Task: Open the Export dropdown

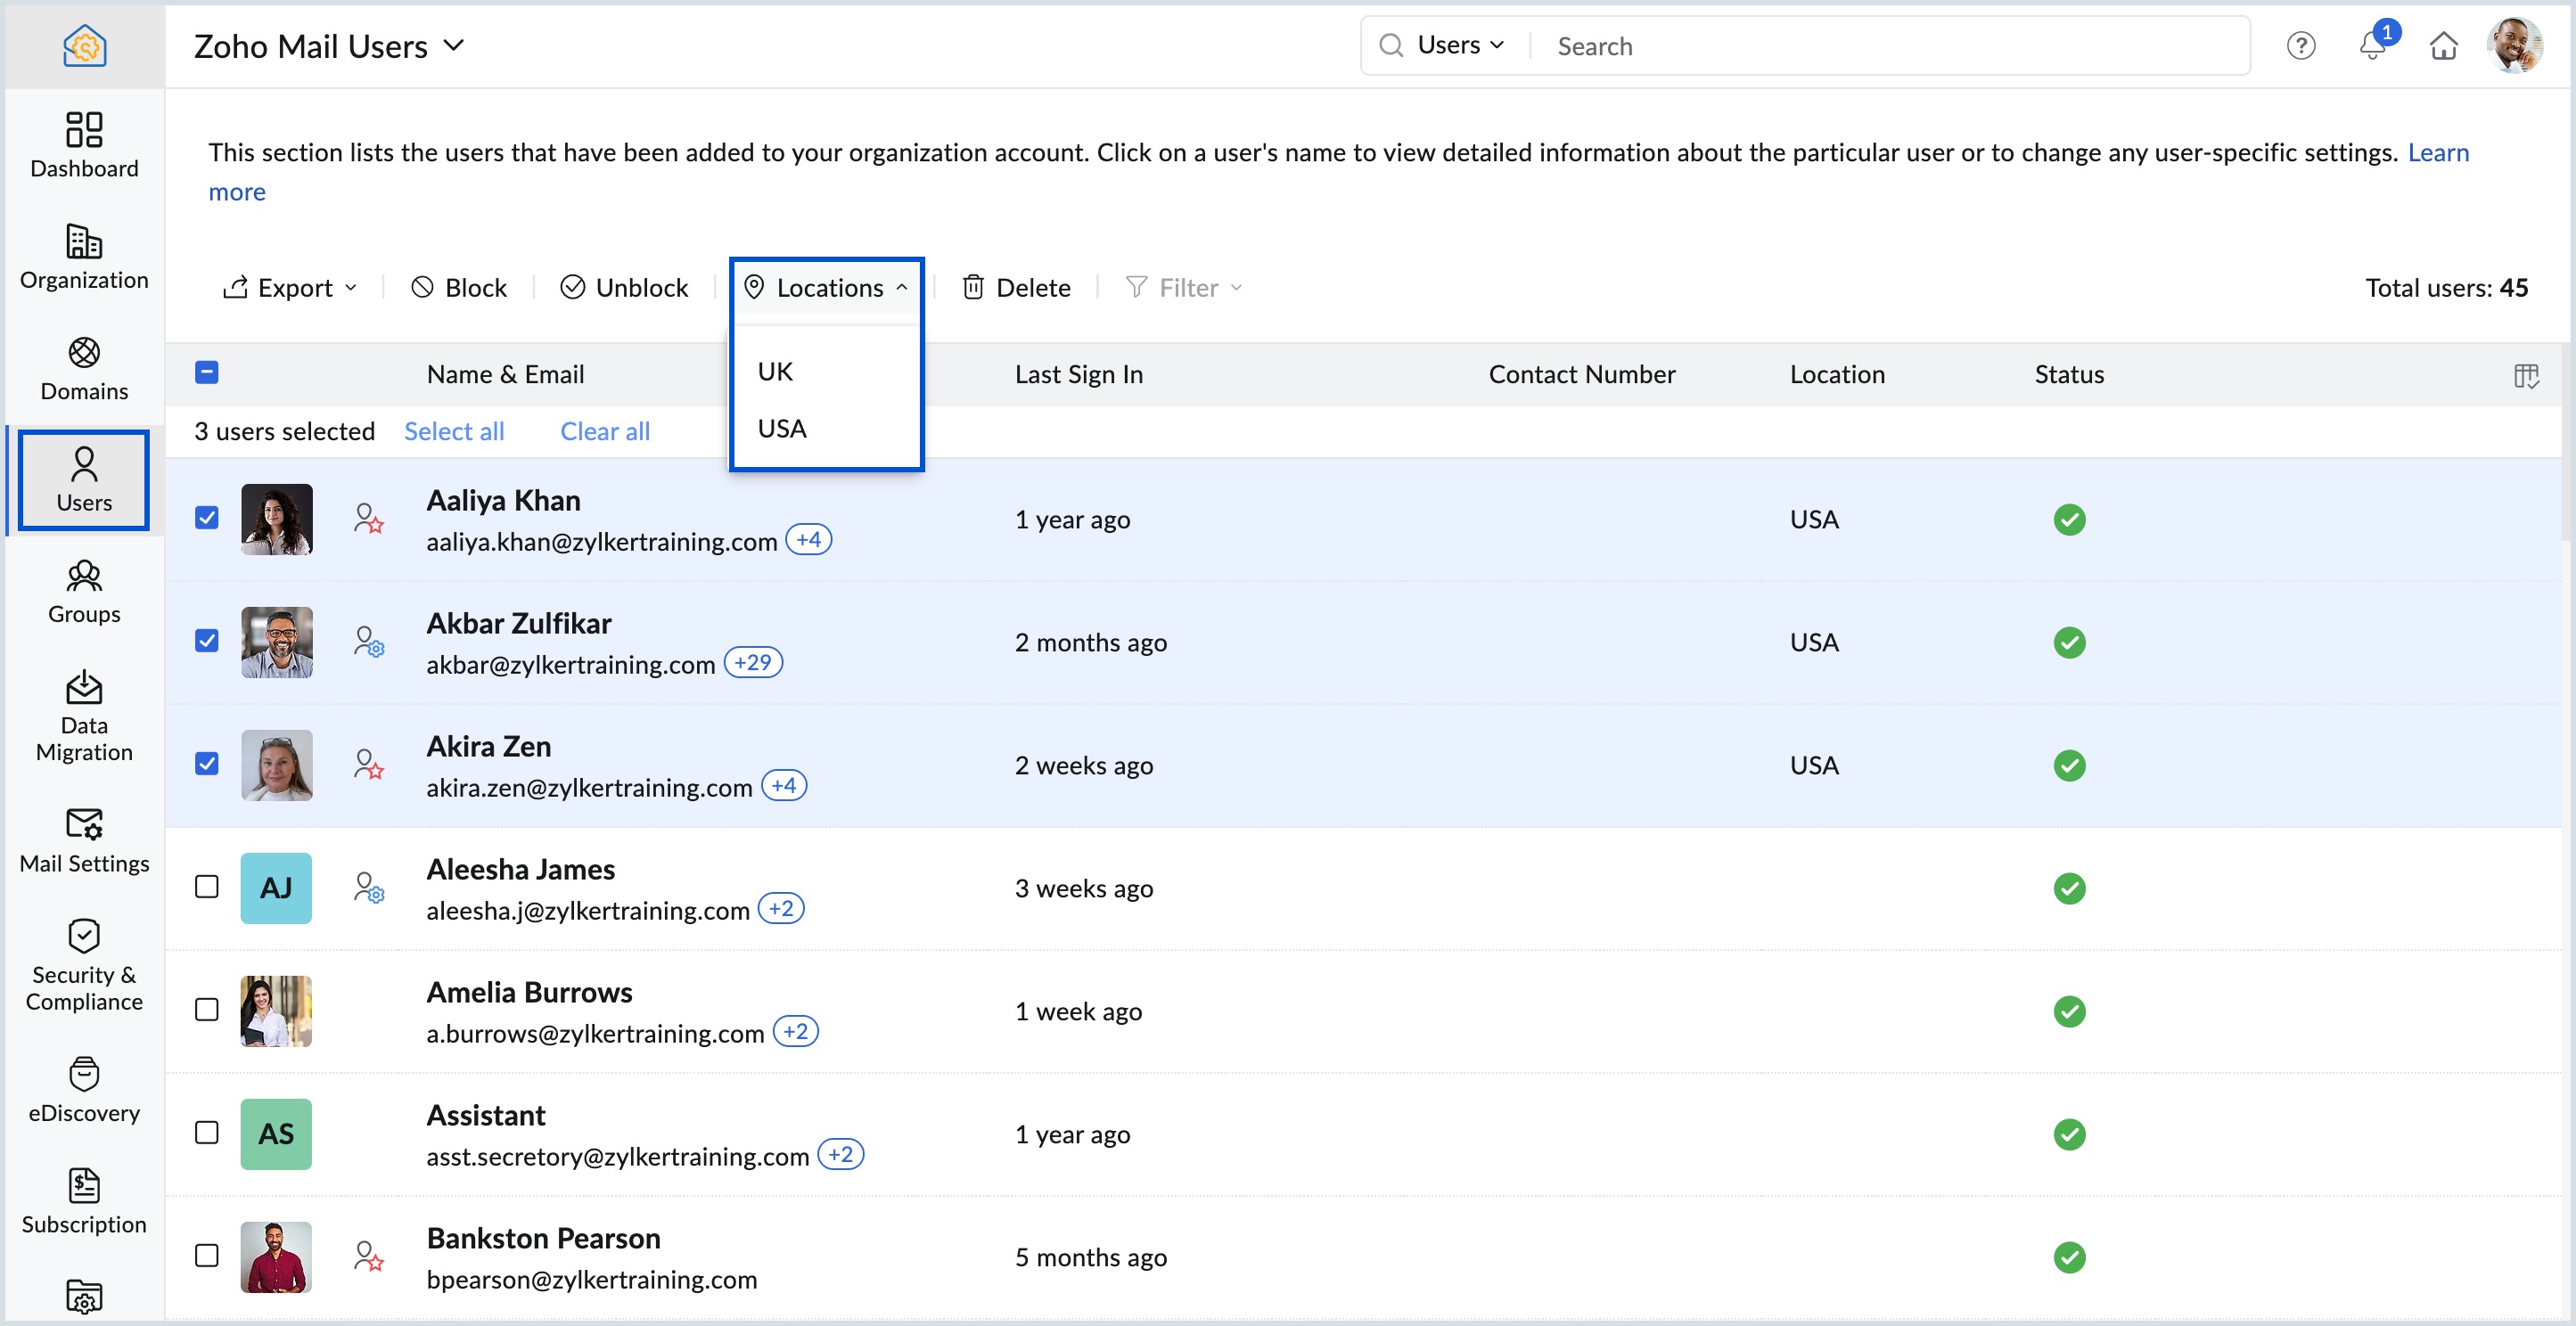Action: [289, 288]
